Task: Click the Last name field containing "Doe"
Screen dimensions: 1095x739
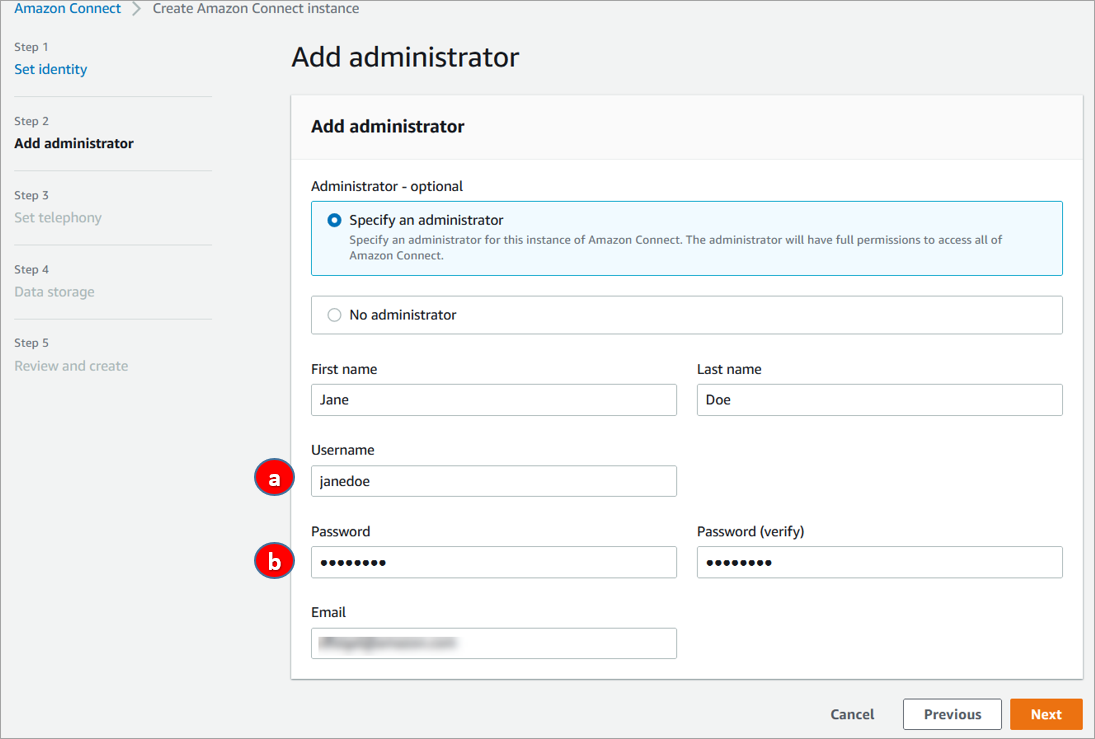Action: click(x=879, y=400)
